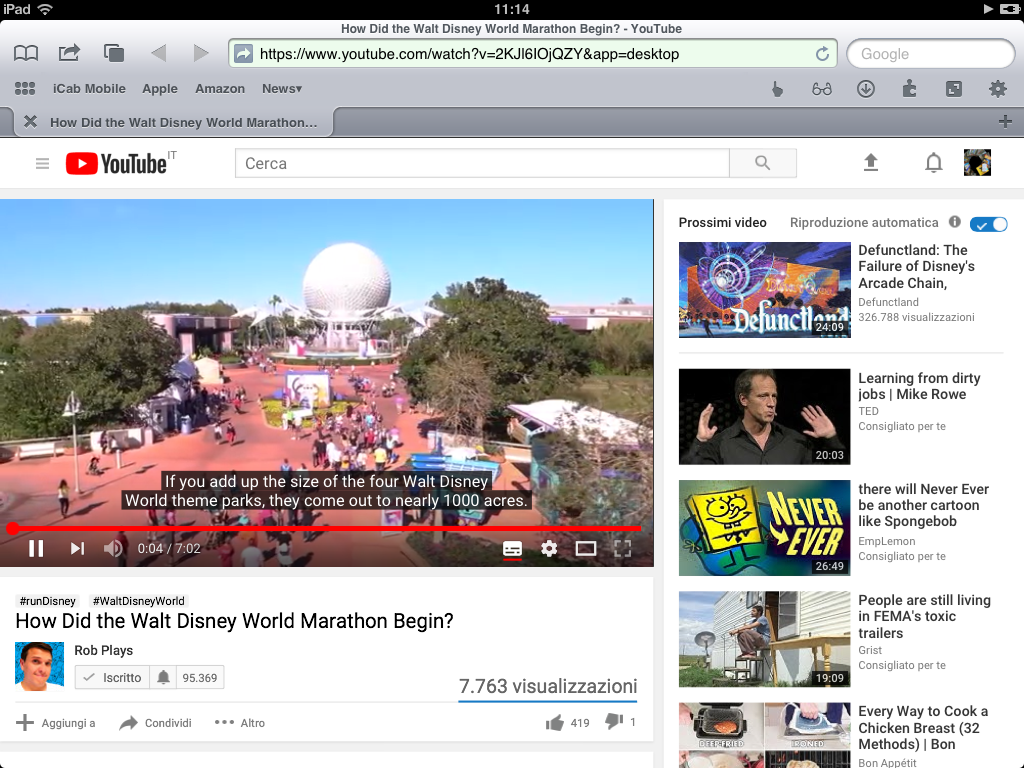
Task: Open the Mike Rowe TED thumbnail
Action: click(x=764, y=417)
